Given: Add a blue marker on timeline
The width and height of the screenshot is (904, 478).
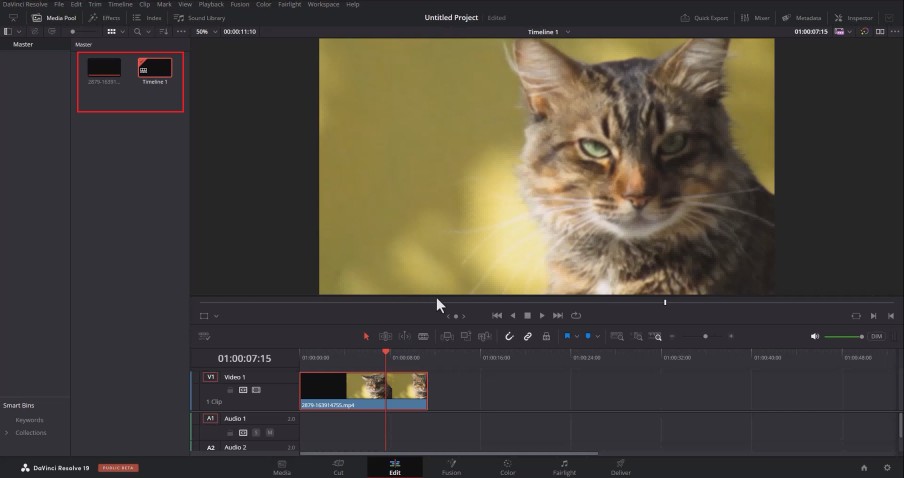Looking at the screenshot, I should tap(588, 336).
